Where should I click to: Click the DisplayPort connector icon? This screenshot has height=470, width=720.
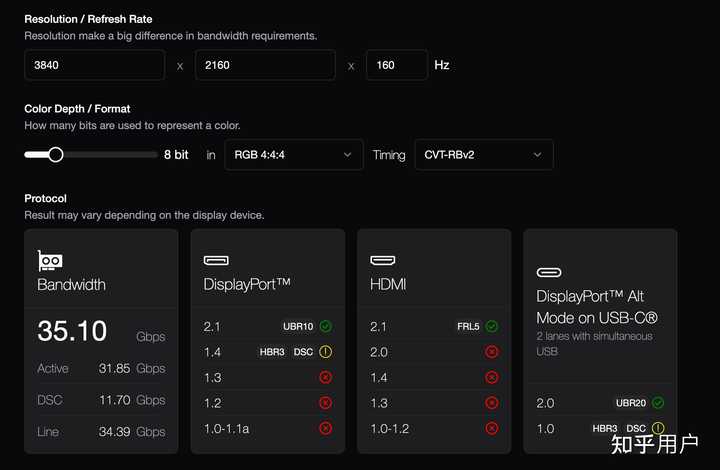216,261
